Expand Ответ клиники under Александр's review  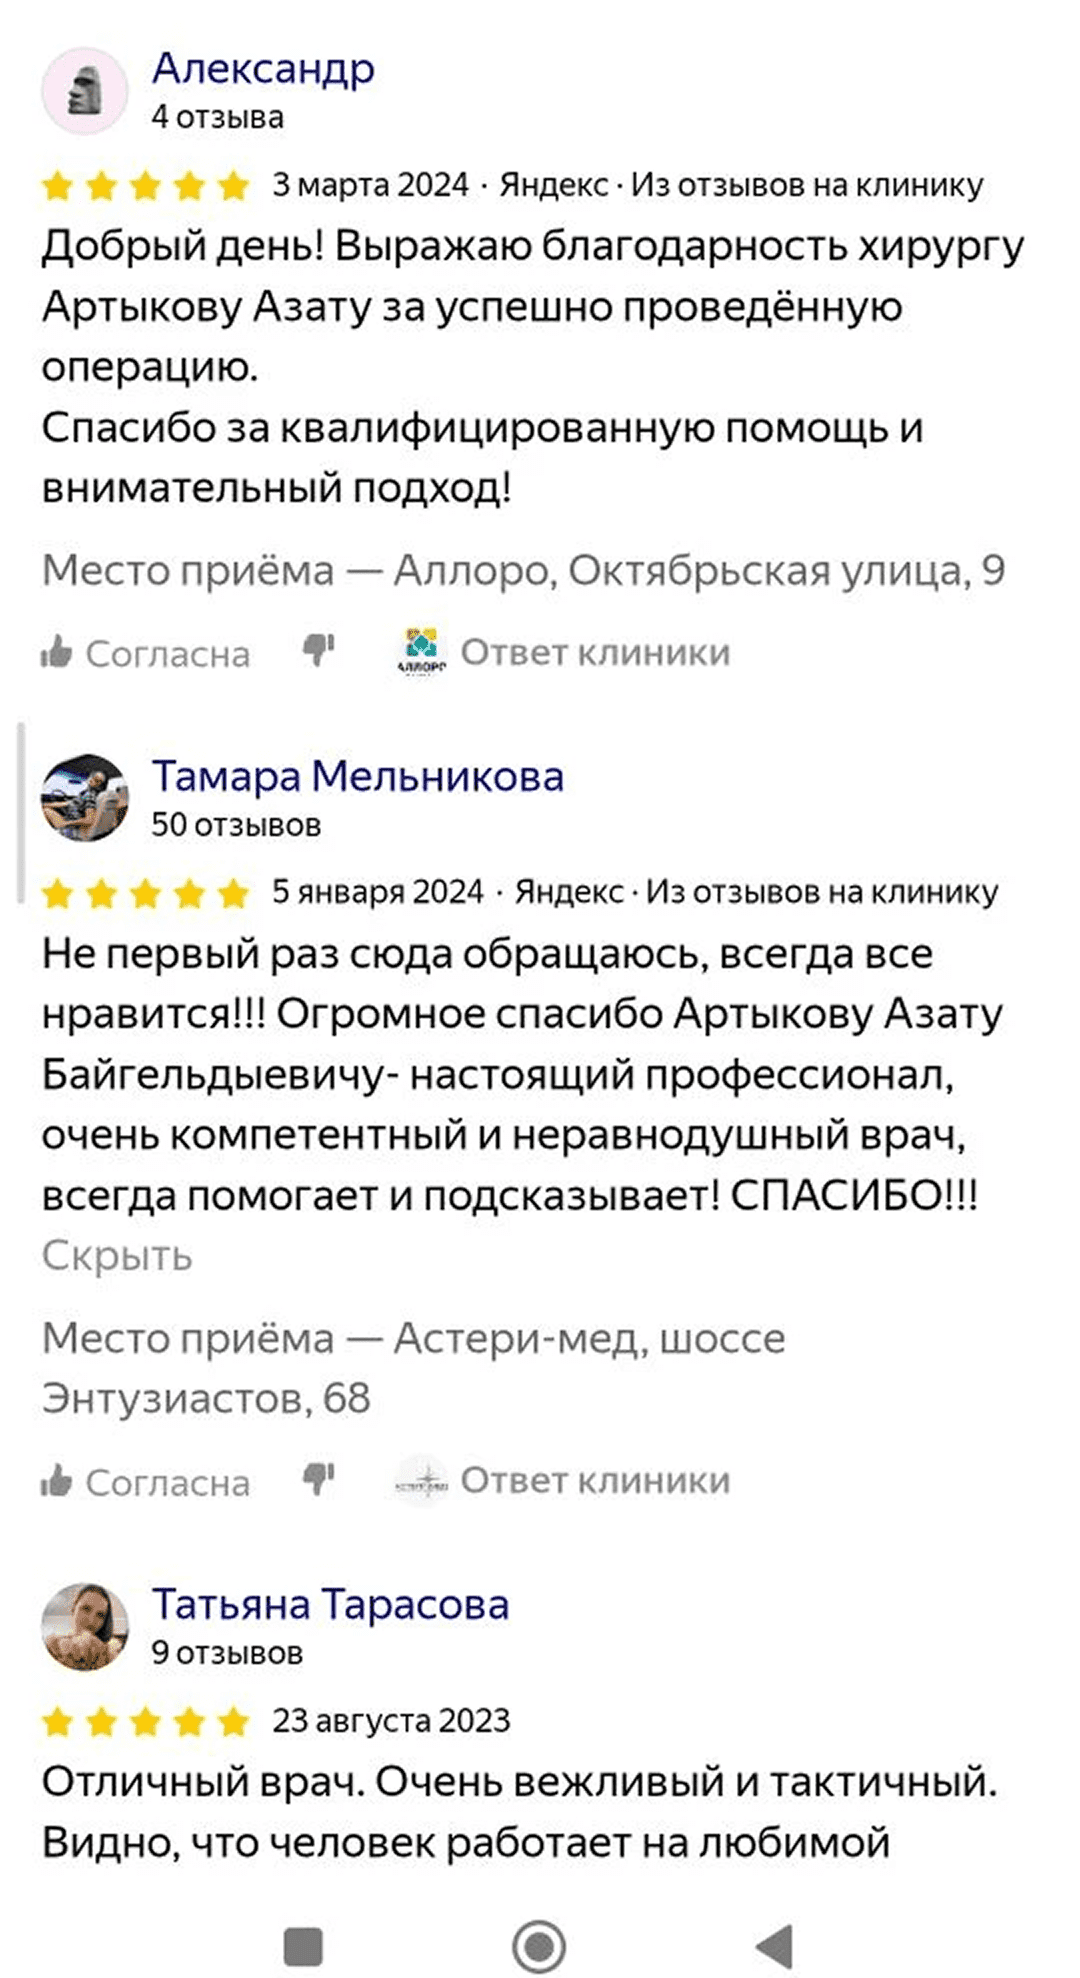tap(594, 653)
